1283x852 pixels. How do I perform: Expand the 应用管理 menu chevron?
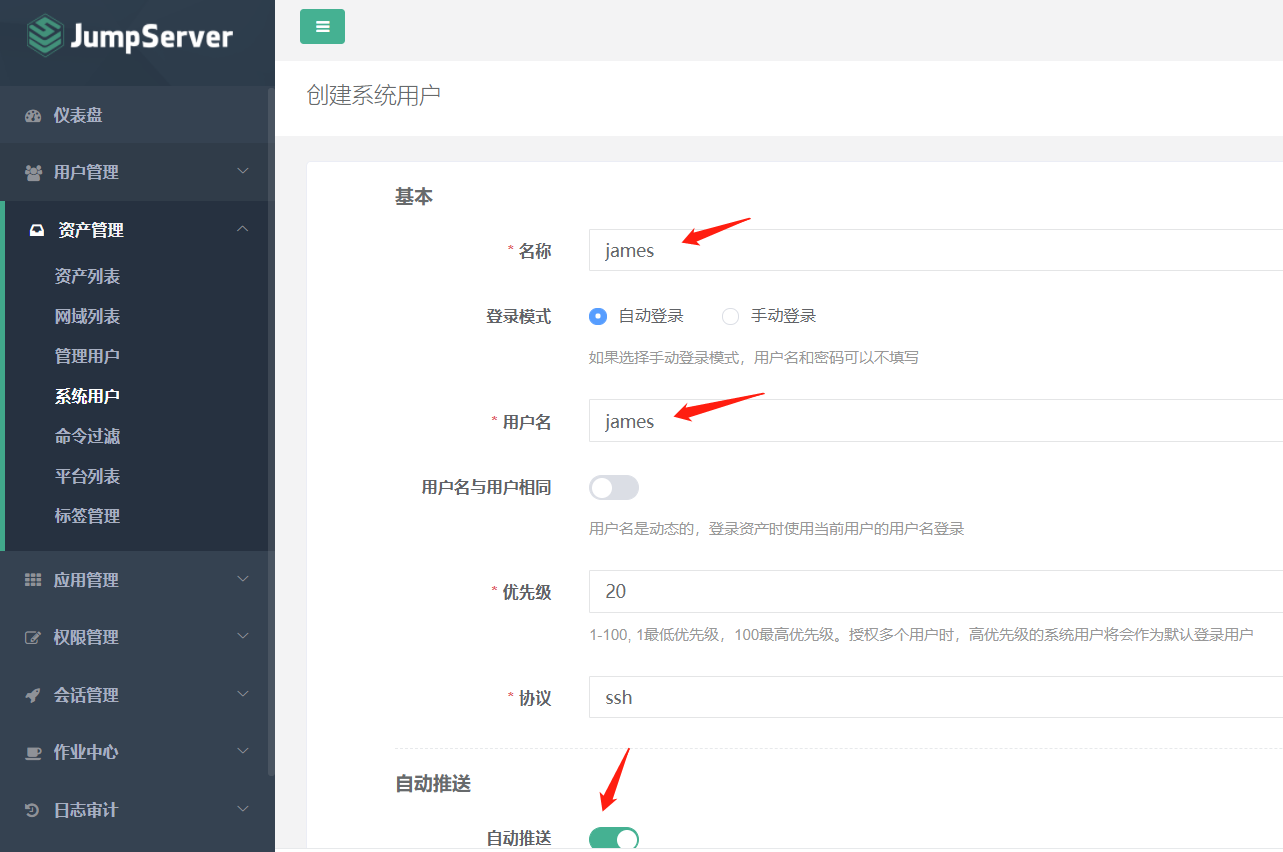pos(243,579)
